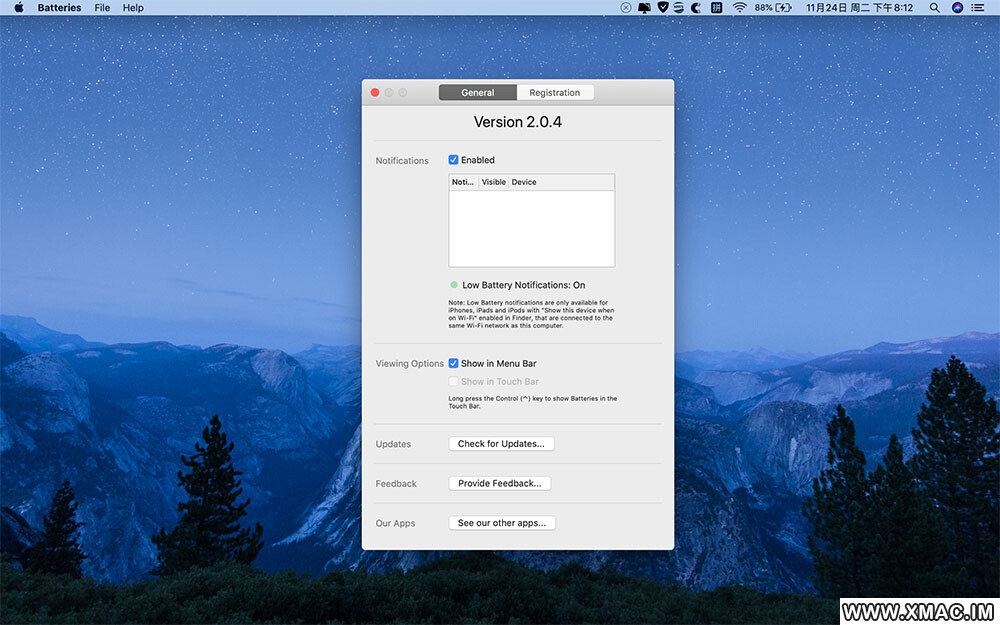Click See our other apps button
This screenshot has height=625, width=1000.
[x=502, y=522]
